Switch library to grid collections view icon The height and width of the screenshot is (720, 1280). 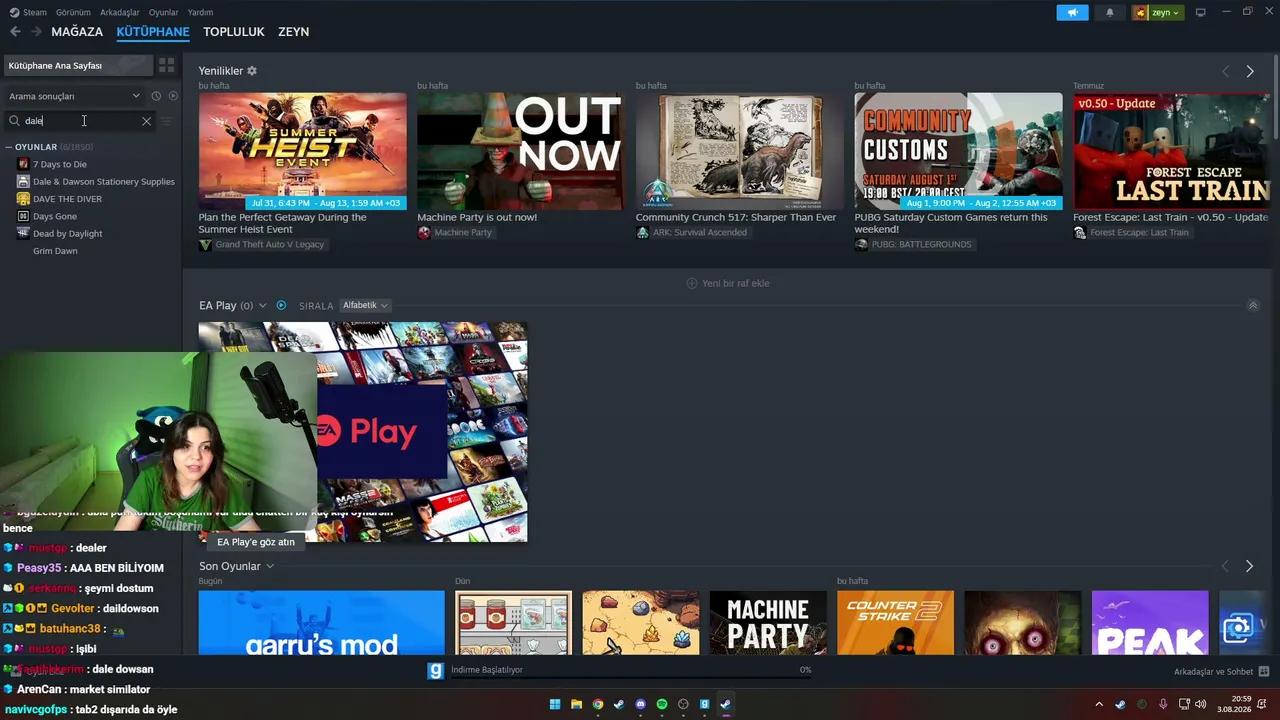click(167, 65)
